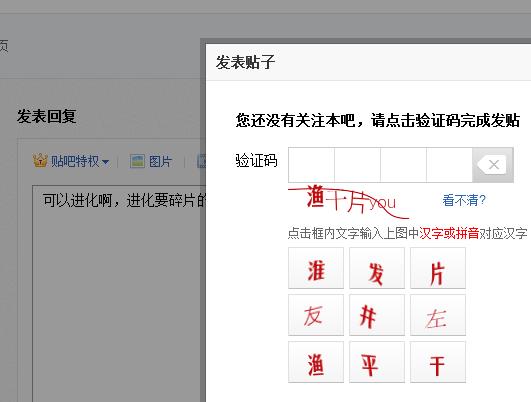Delete last captcha character with backspace icon
The height and width of the screenshot is (402, 531).
493,165
